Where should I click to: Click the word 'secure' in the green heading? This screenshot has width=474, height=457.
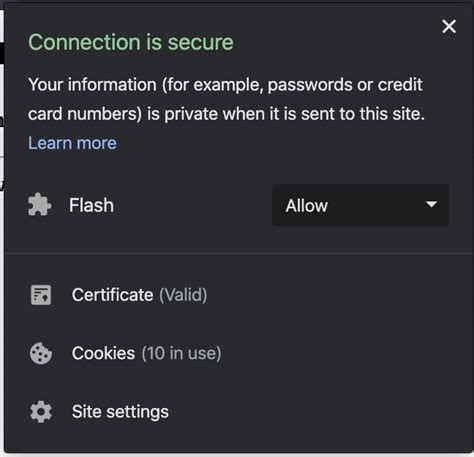(200, 42)
